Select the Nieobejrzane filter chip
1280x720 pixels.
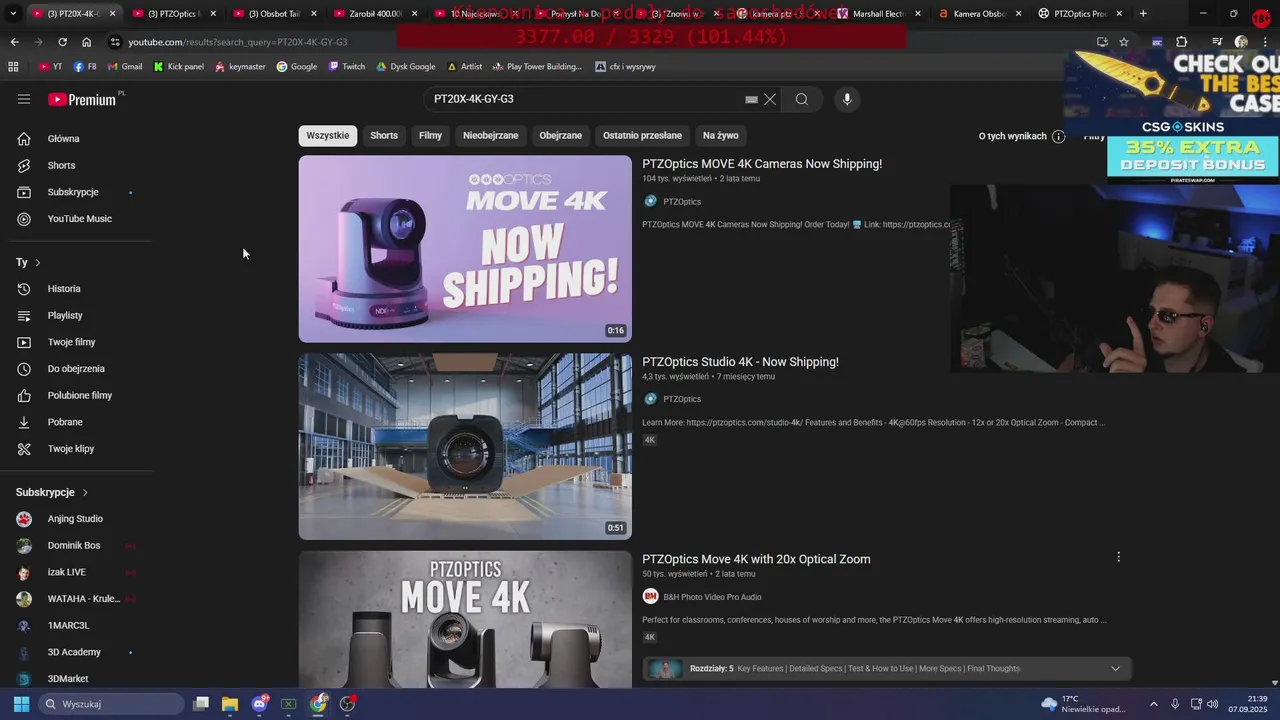[491, 136]
